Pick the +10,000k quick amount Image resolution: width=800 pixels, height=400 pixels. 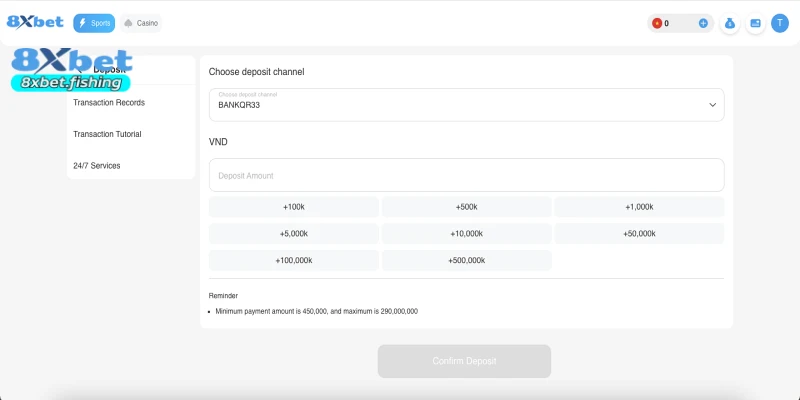[x=466, y=234]
